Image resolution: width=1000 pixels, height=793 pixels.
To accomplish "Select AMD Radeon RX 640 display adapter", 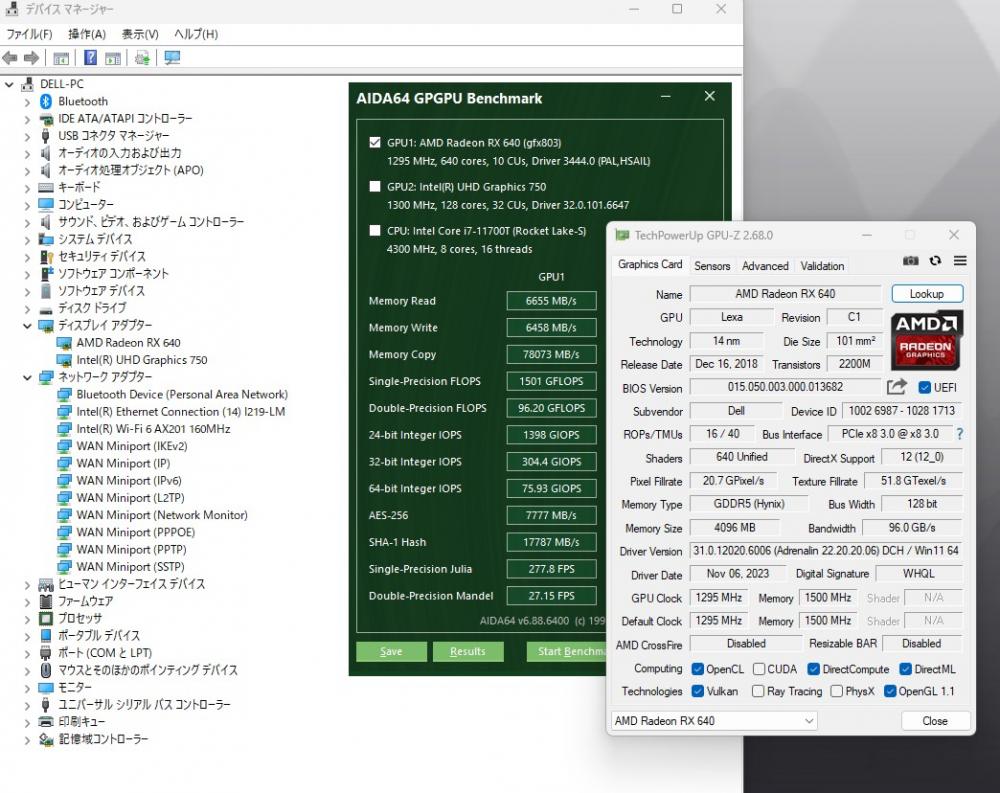I will pos(128,343).
